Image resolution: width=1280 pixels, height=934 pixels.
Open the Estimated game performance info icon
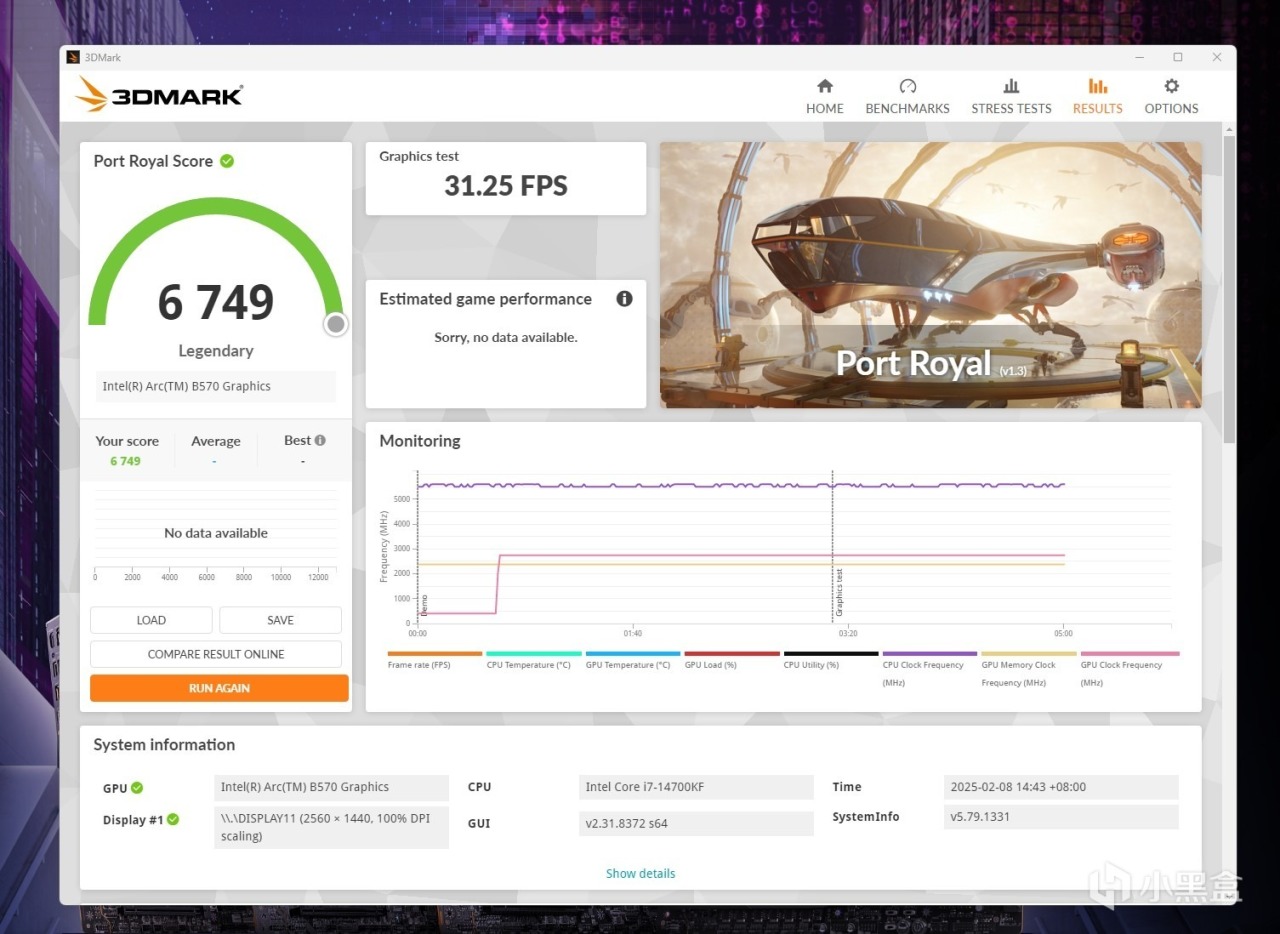[625, 299]
